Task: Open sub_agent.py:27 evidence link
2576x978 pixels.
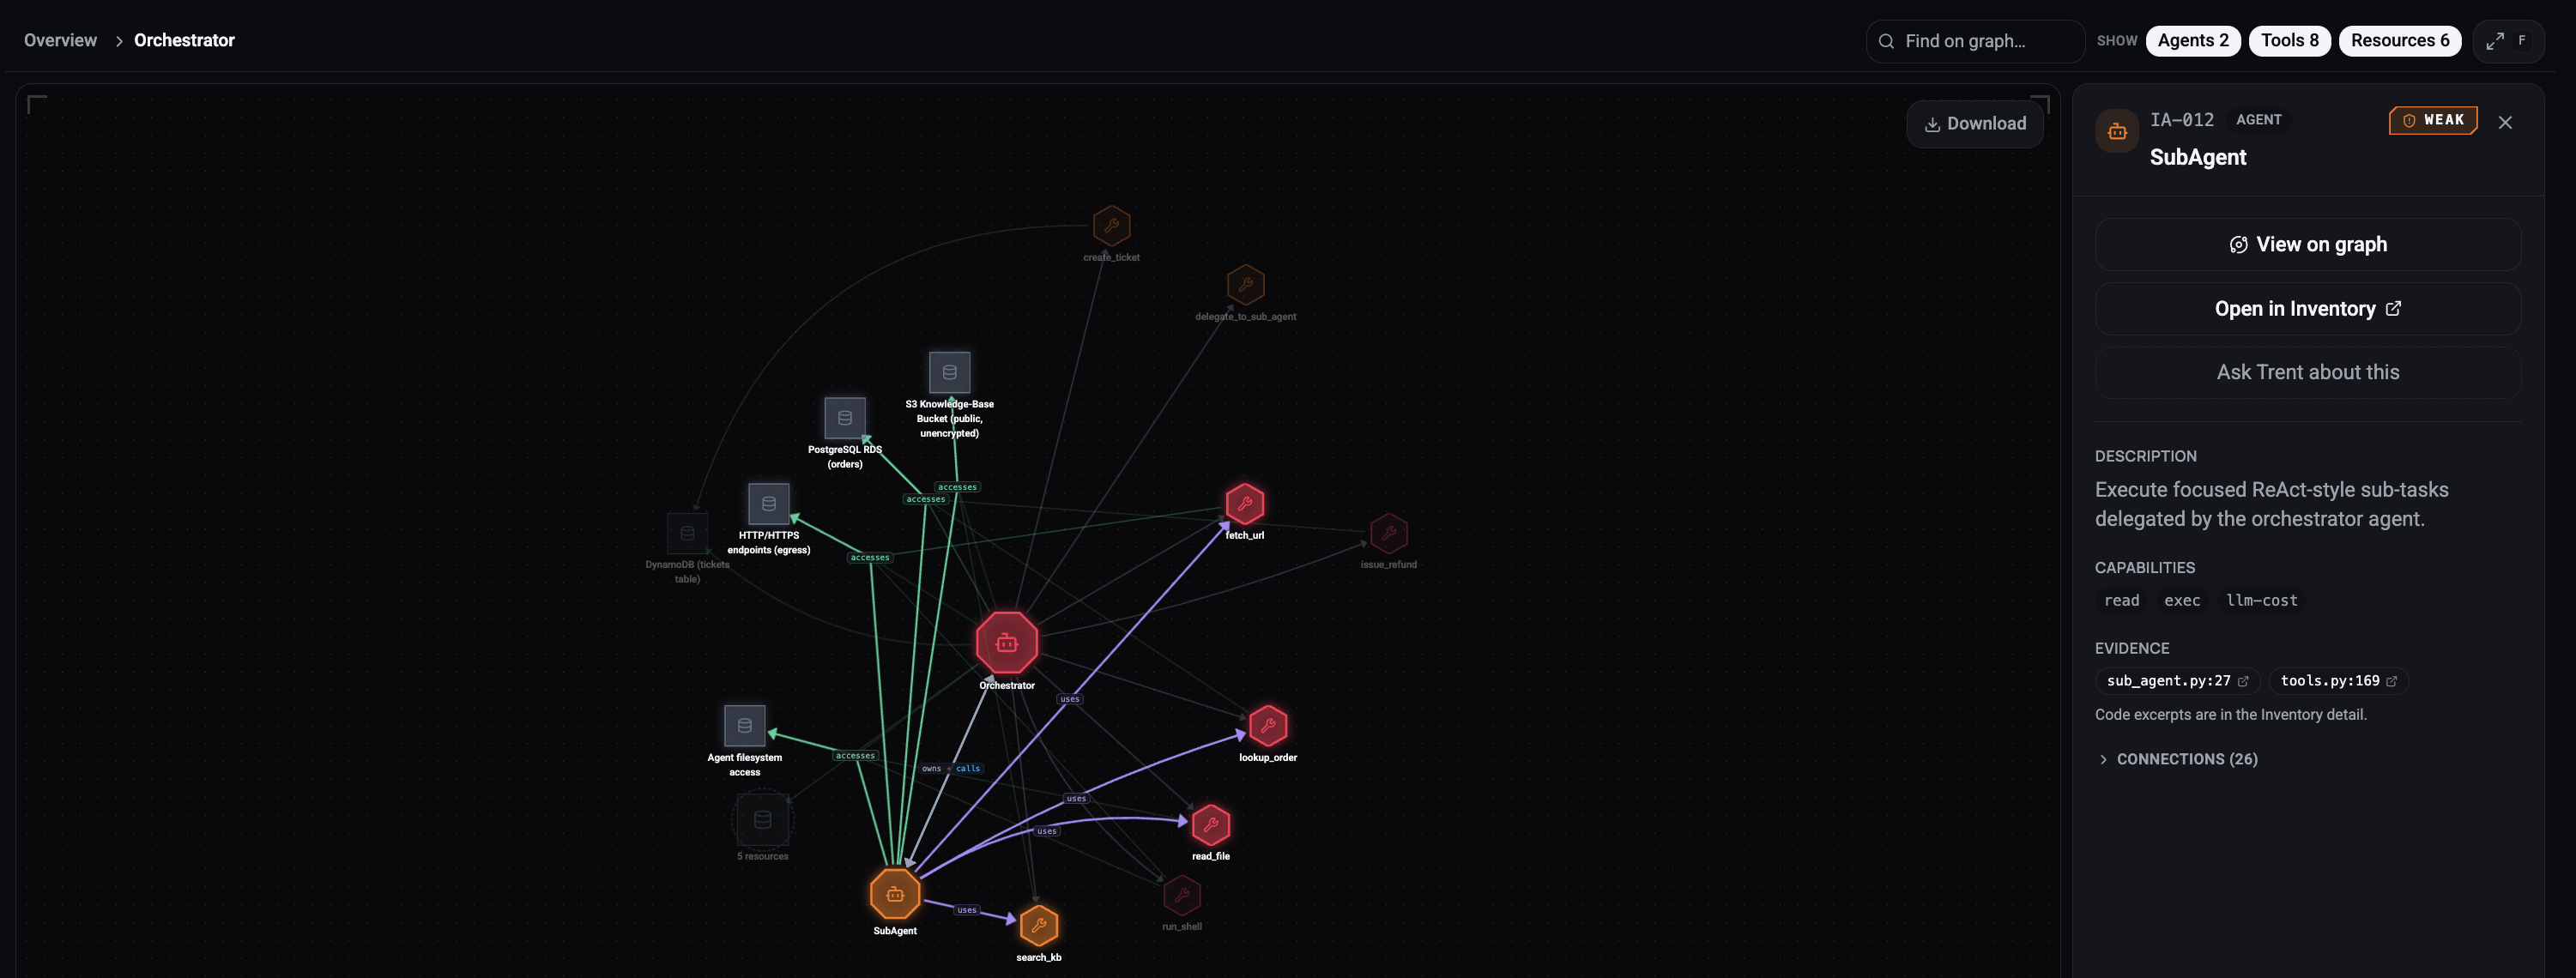Action: [x=2177, y=681]
